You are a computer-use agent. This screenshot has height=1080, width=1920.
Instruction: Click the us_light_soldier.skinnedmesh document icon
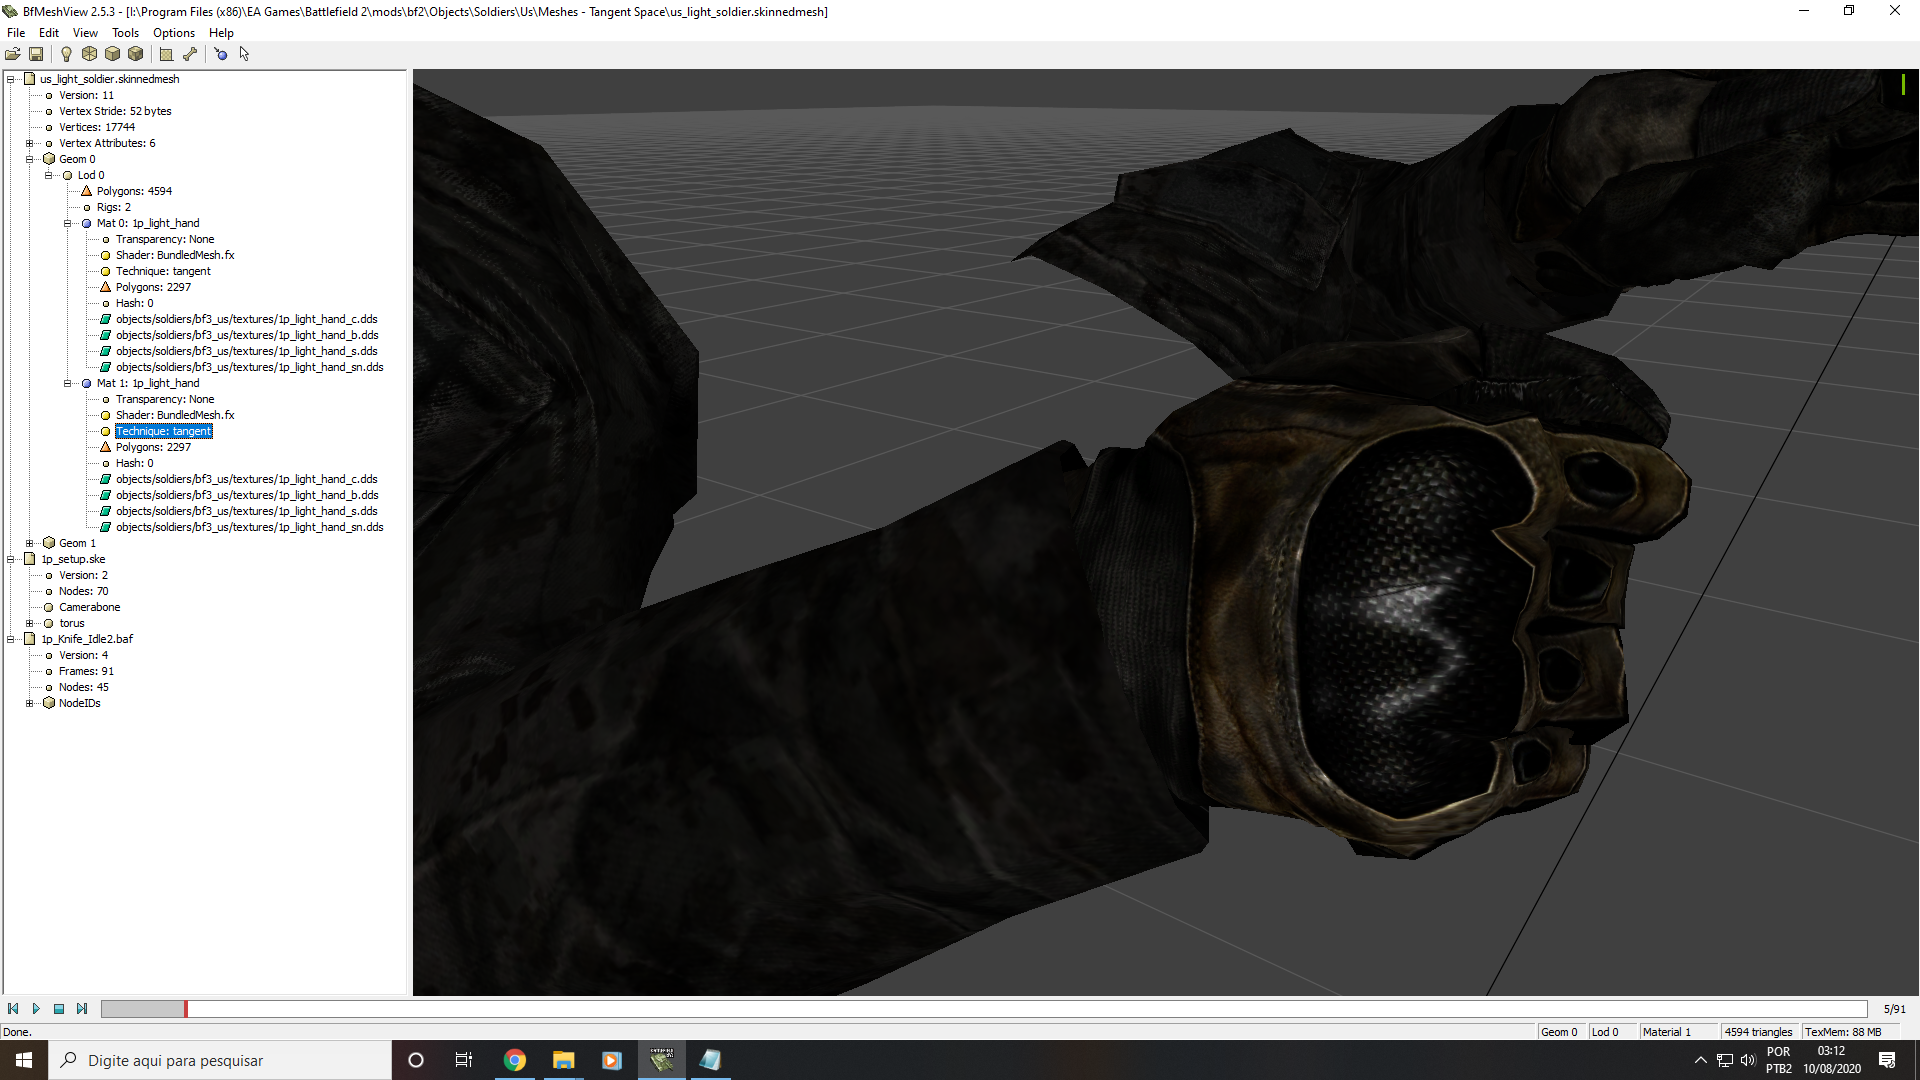click(x=30, y=79)
